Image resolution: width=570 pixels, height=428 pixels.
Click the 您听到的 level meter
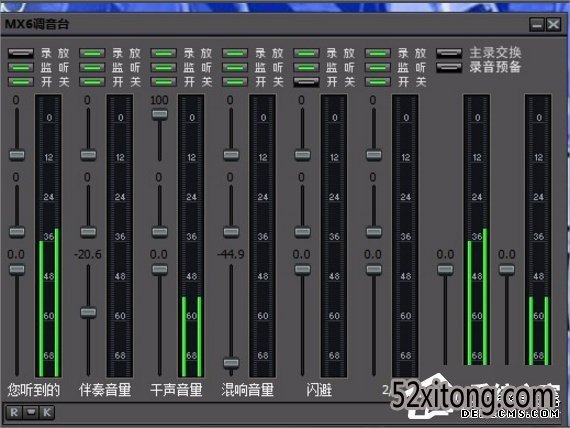tap(48, 236)
